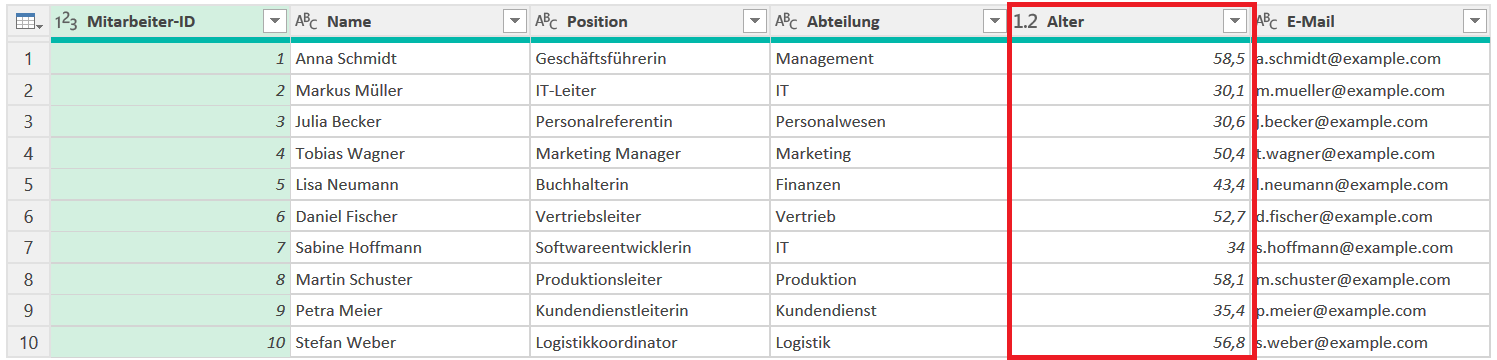Change the text data type icon of Name
This screenshot has height=360, width=1497.
(x=306, y=21)
